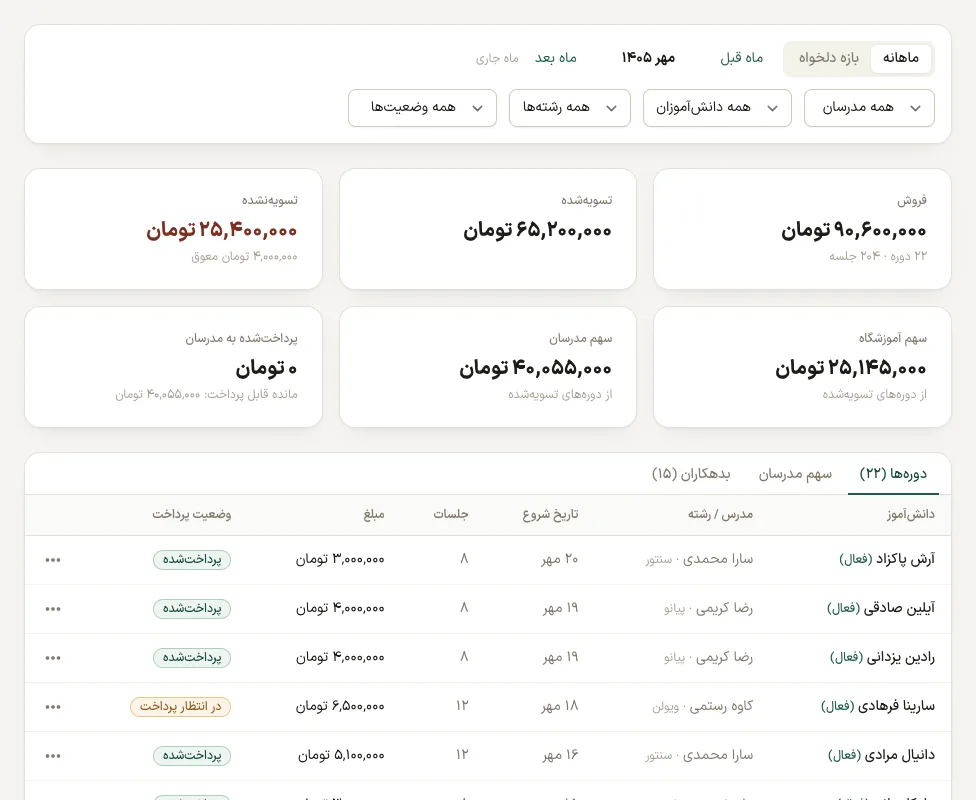This screenshot has height=800, width=976.
Task: Click amount ۳,۰۰۰,۰۰۰ تومان cell
Action: point(340,560)
